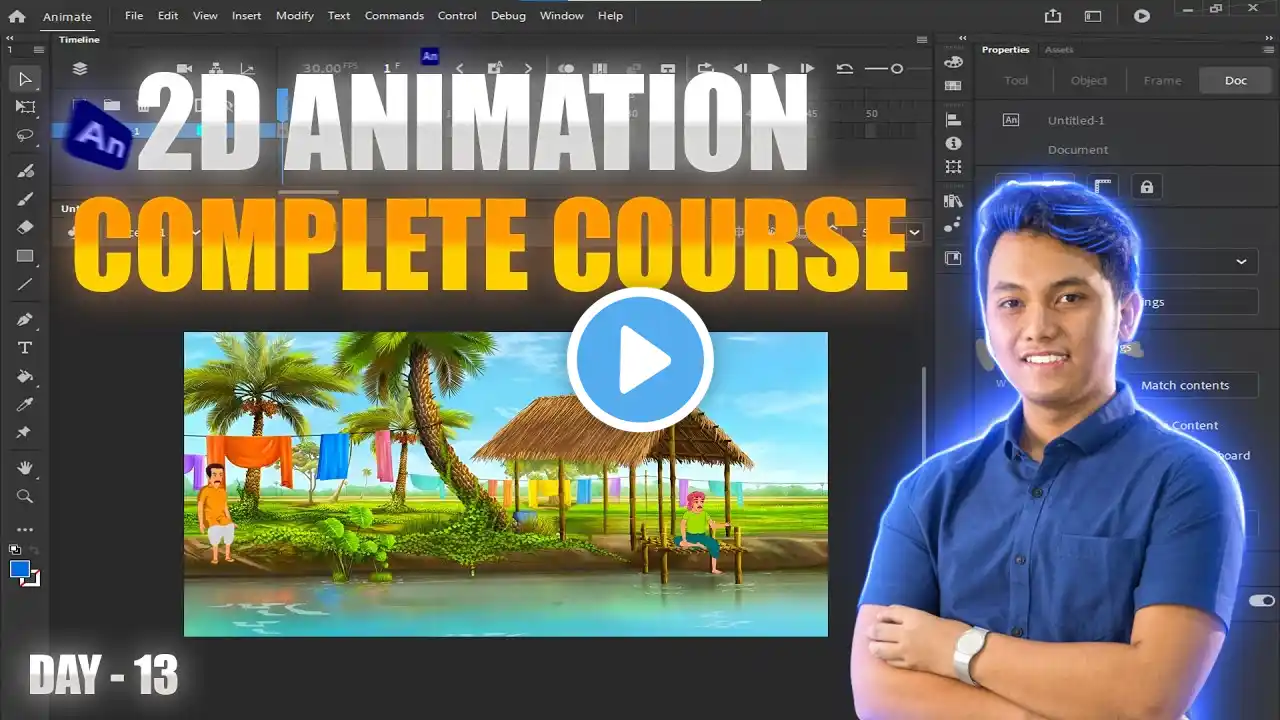Click the timeline zoom slider handle
The width and height of the screenshot is (1280, 720).
tap(897, 69)
